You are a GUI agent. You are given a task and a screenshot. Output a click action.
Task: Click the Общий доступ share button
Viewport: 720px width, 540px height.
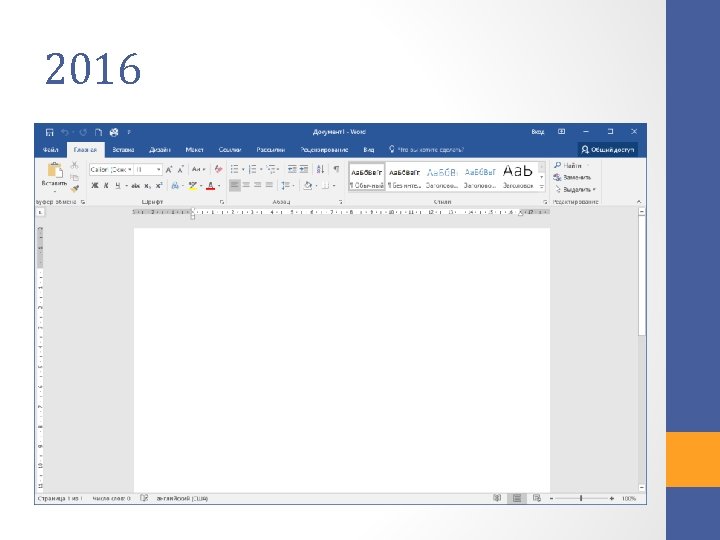pyautogui.click(x=608, y=150)
